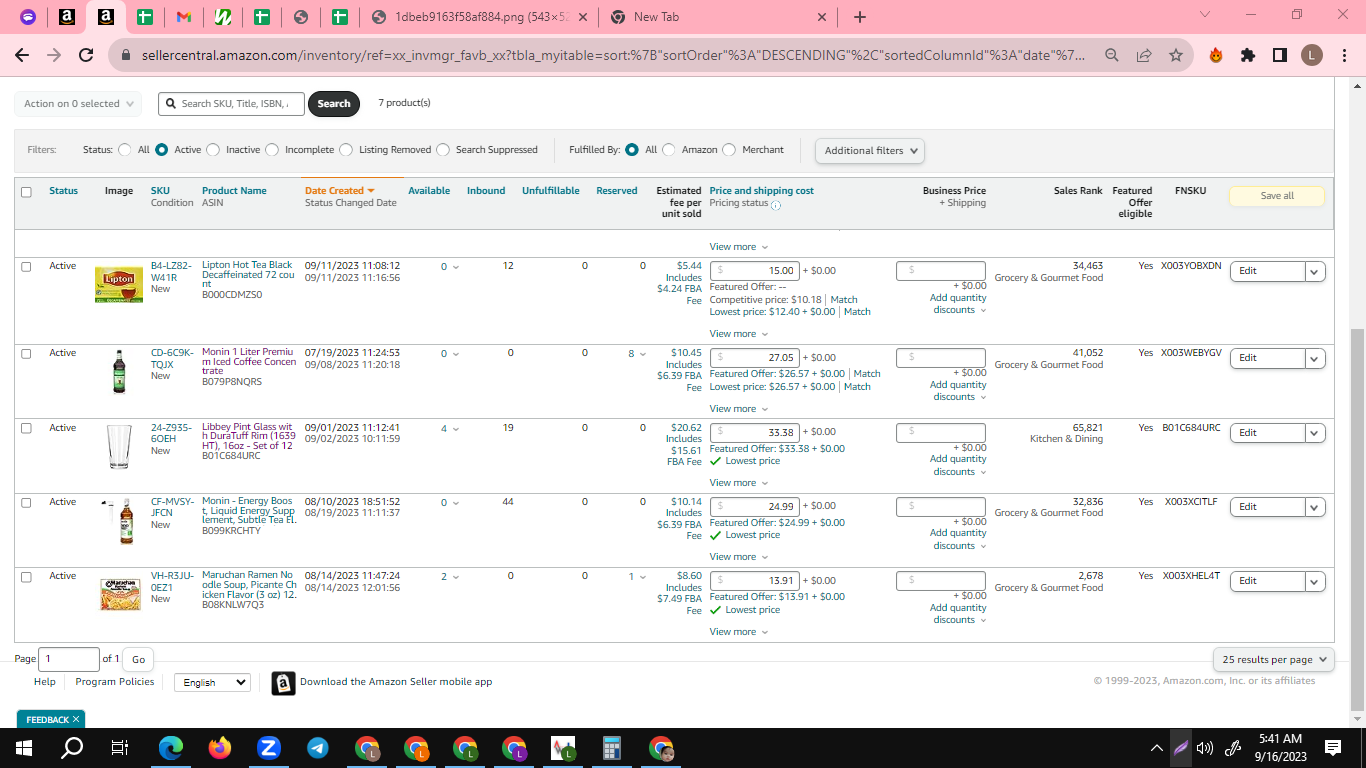Click the volume speaker tray icon

1204,747
